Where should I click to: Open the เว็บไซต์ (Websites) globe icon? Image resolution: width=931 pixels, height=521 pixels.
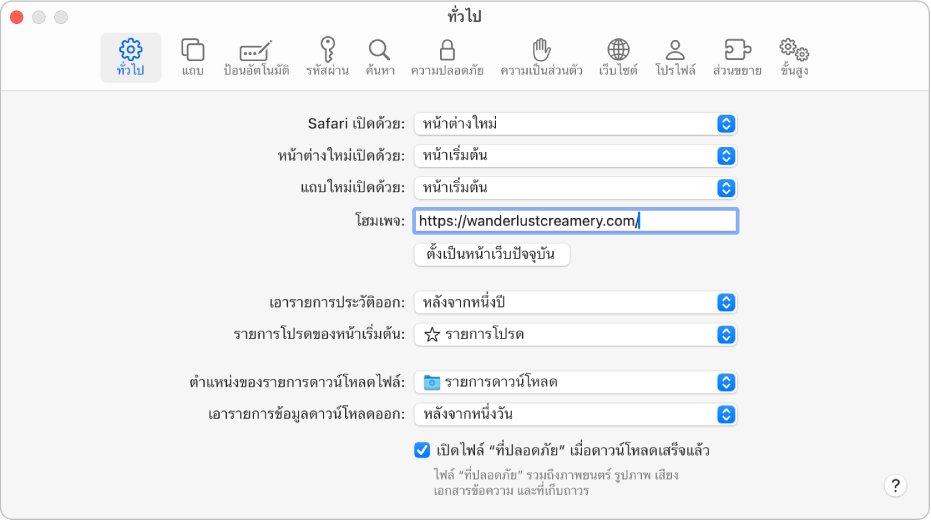tap(618, 57)
